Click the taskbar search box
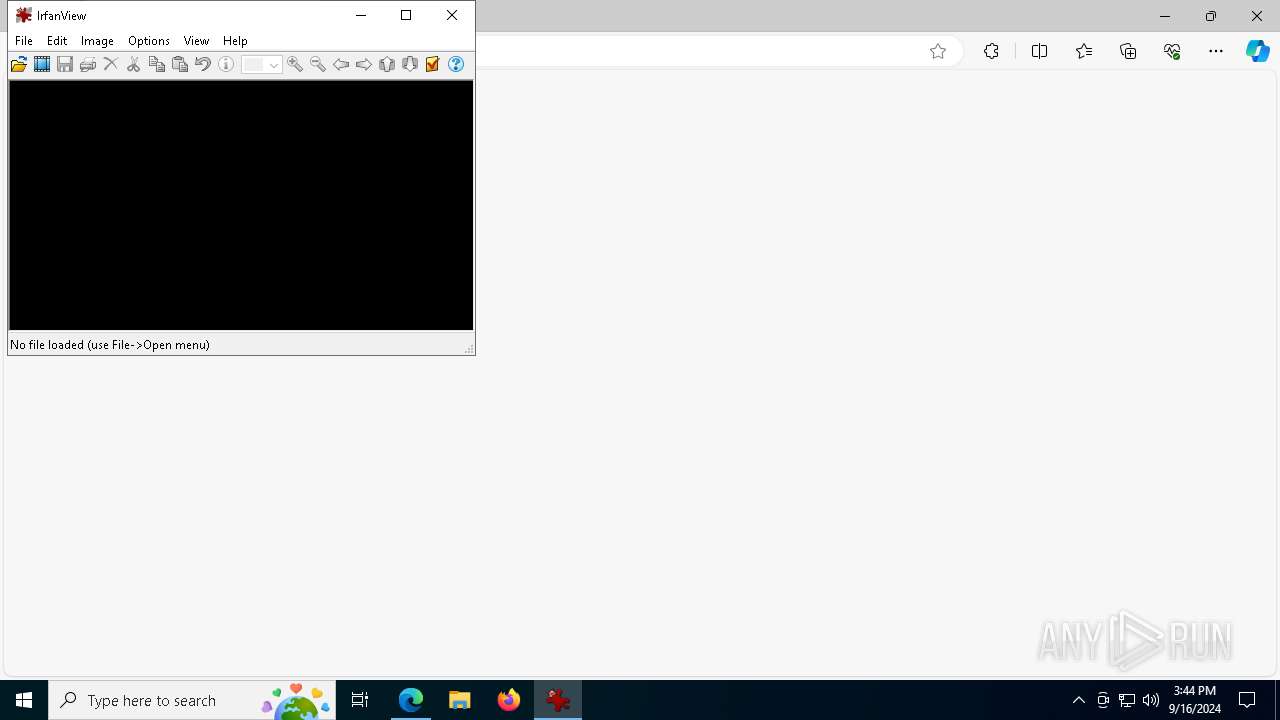 (192, 700)
